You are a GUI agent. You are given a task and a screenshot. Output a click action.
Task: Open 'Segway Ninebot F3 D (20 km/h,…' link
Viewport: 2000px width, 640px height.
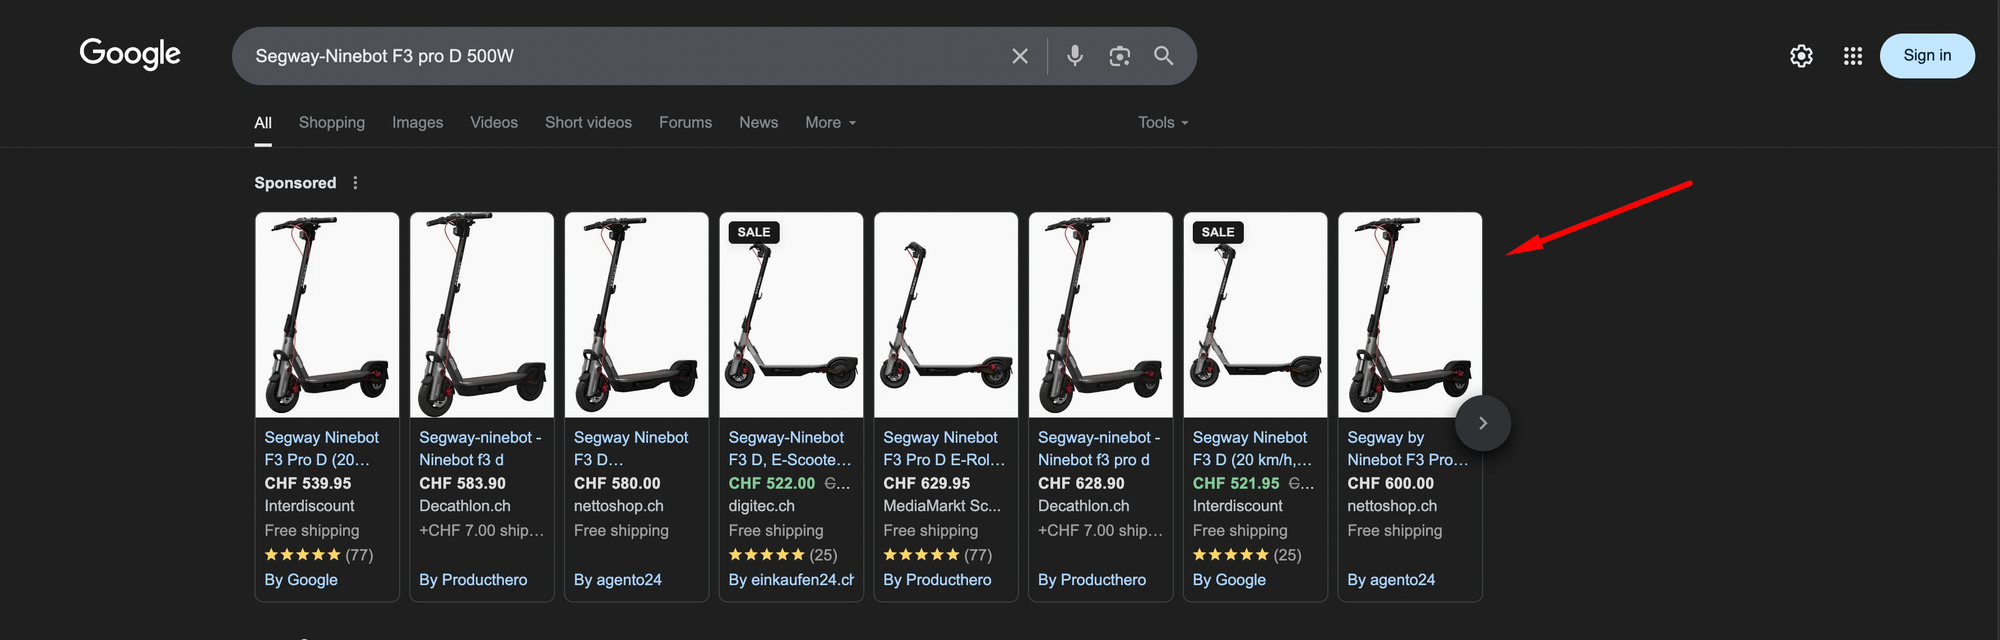pos(1252,448)
